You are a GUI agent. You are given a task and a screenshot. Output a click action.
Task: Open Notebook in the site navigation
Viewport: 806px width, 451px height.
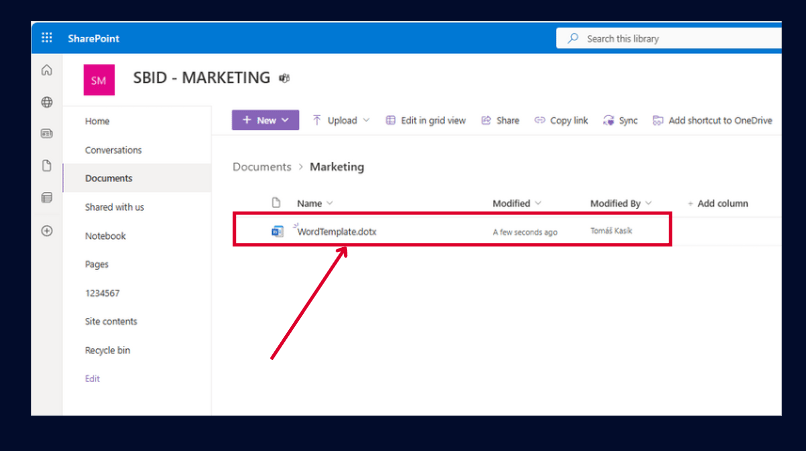coord(105,236)
